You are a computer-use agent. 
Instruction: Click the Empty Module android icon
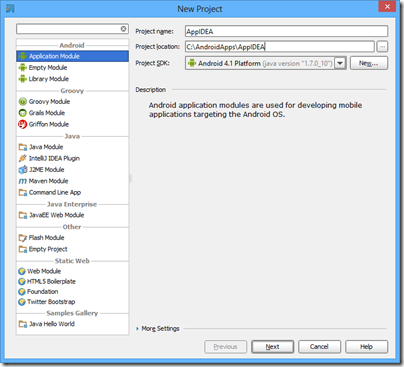pos(22,68)
